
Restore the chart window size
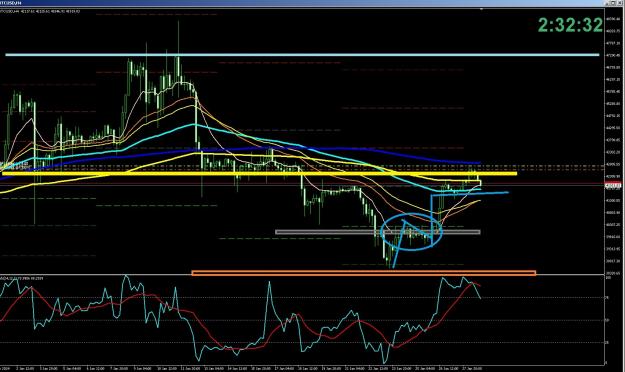point(613,3)
